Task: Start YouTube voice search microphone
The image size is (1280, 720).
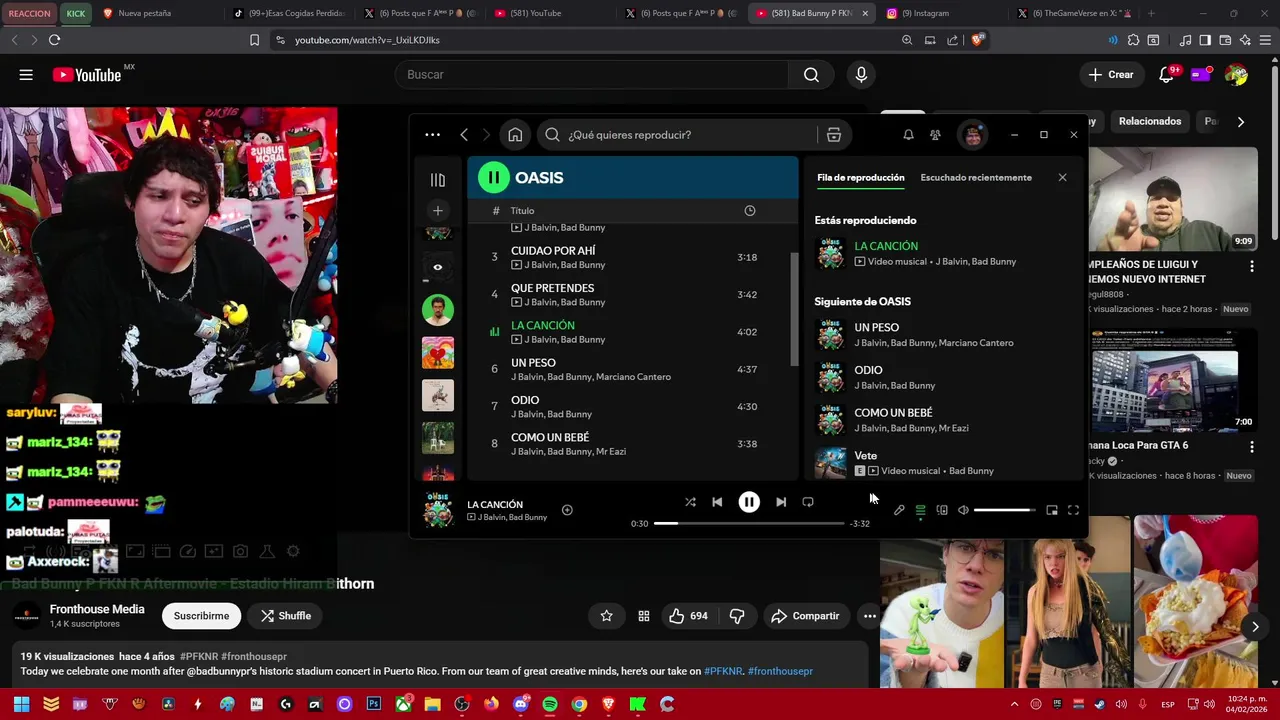Action: (x=861, y=75)
